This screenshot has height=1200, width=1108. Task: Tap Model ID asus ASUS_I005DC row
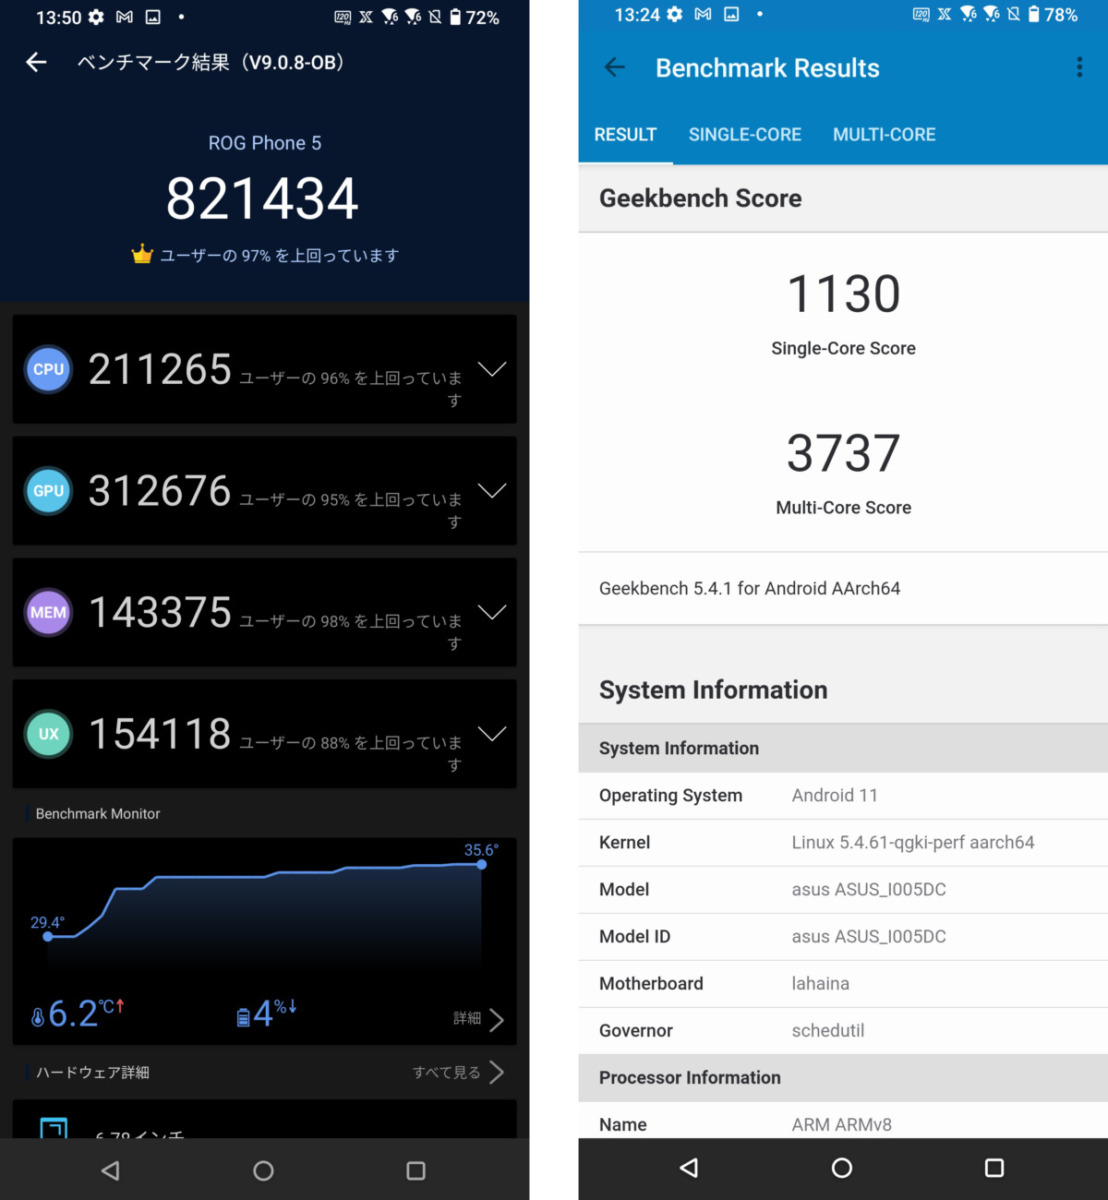(843, 936)
